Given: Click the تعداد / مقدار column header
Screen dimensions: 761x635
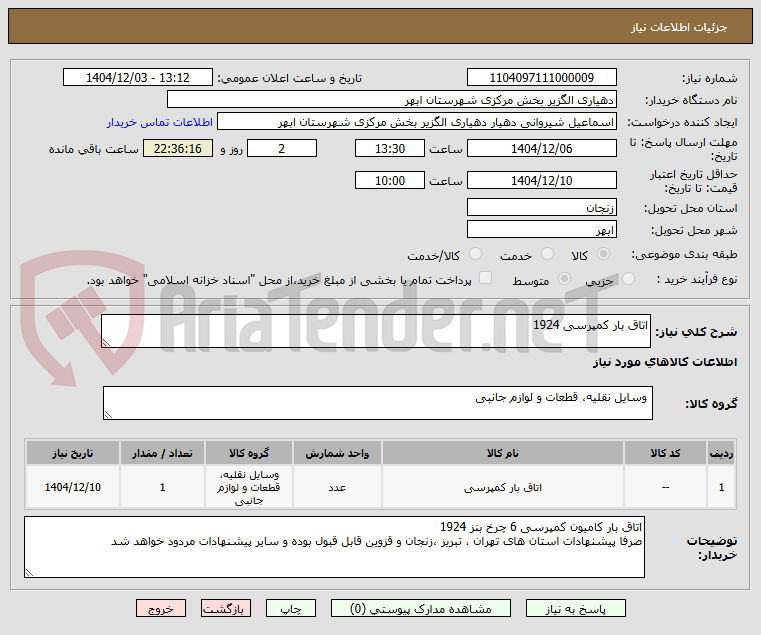Looking at the screenshot, I should [163, 453].
